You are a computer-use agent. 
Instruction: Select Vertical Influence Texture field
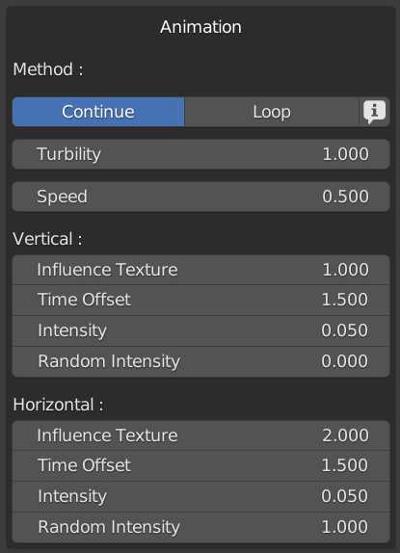pos(201,270)
